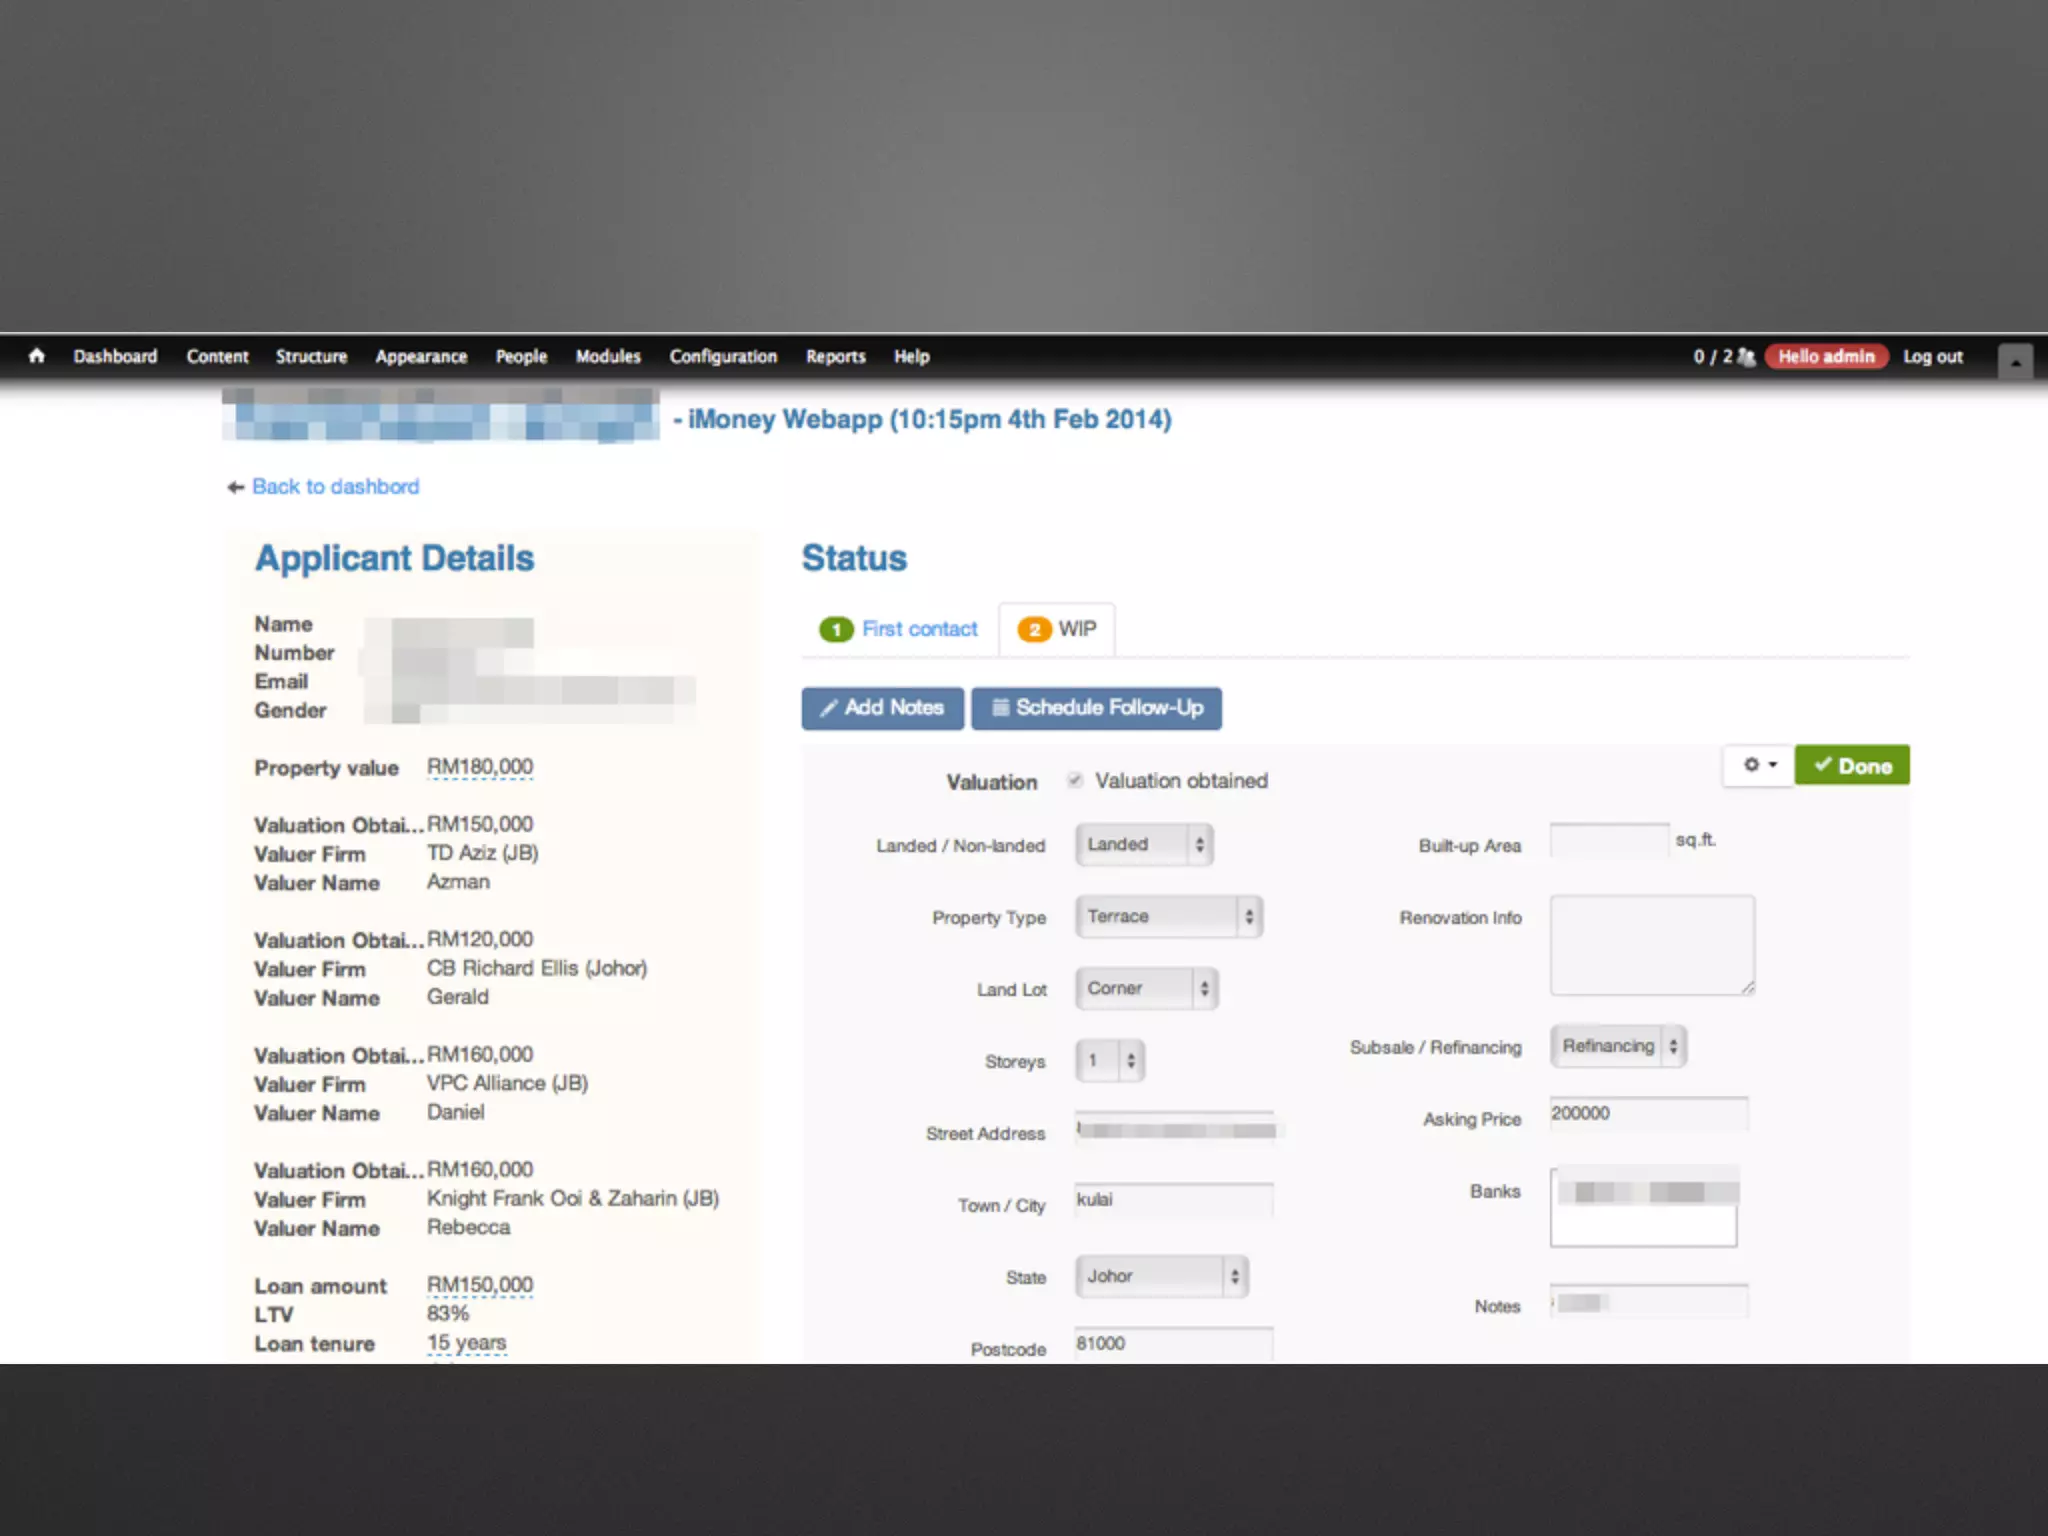Open the Land Lot Corner dropdown
The width and height of the screenshot is (2048, 1536).
(x=1146, y=989)
